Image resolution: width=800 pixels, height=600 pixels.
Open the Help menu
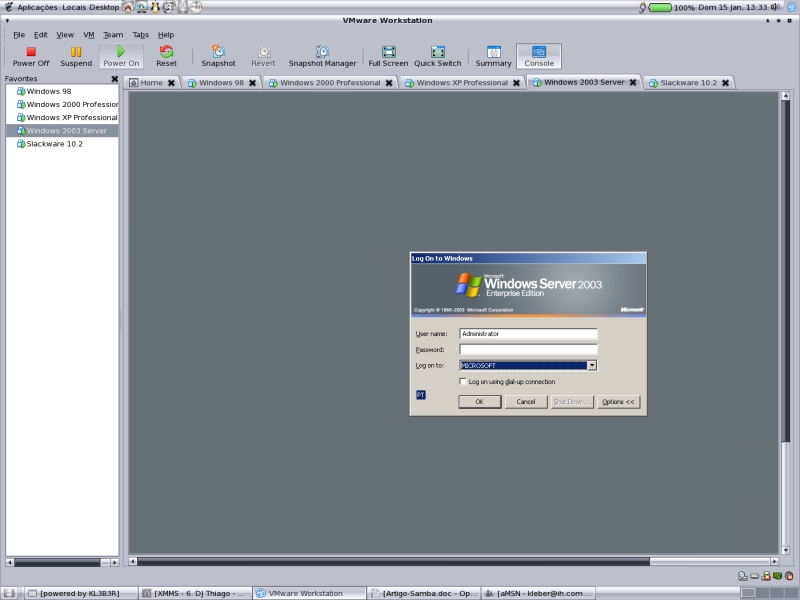coord(166,35)
